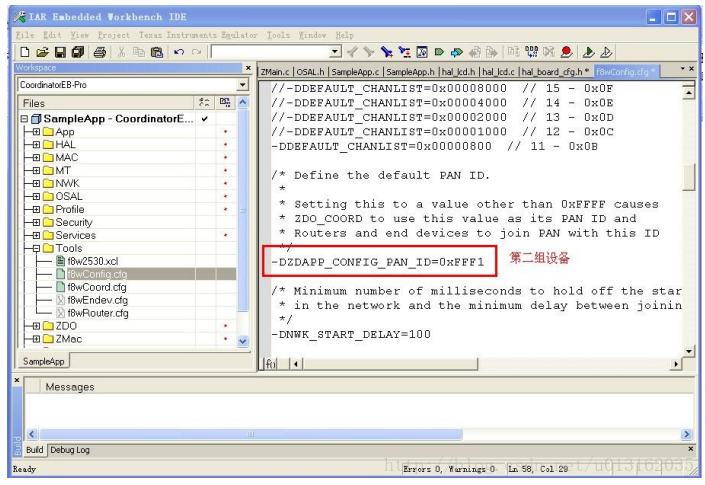
Task: Click the Paste toolbar icon
Action: click(156, 52)
